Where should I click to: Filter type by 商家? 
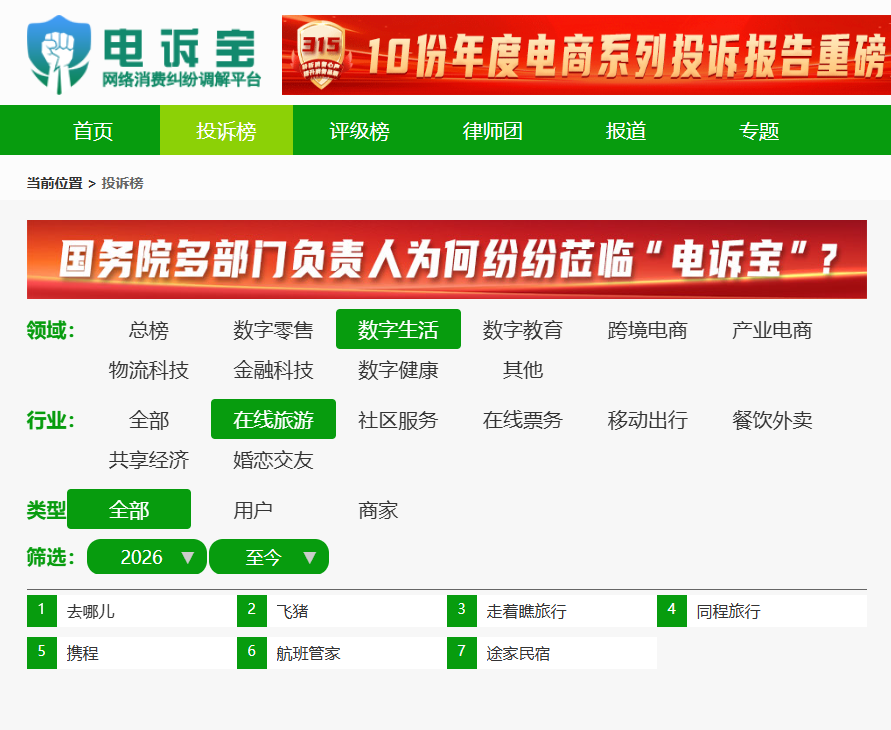(x=378, y=510)
